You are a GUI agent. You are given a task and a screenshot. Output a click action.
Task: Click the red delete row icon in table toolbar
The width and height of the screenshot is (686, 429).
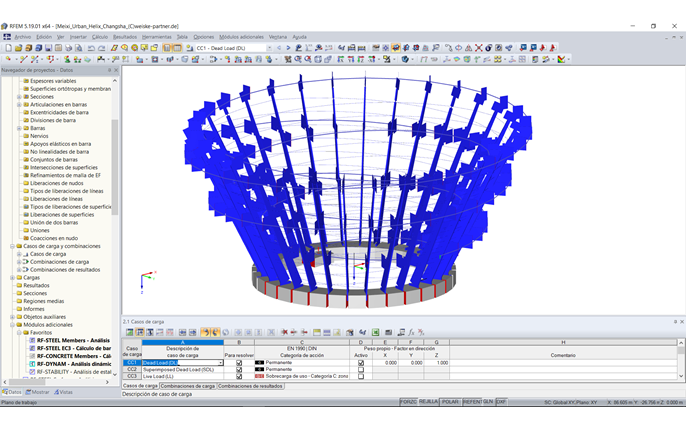284,333
